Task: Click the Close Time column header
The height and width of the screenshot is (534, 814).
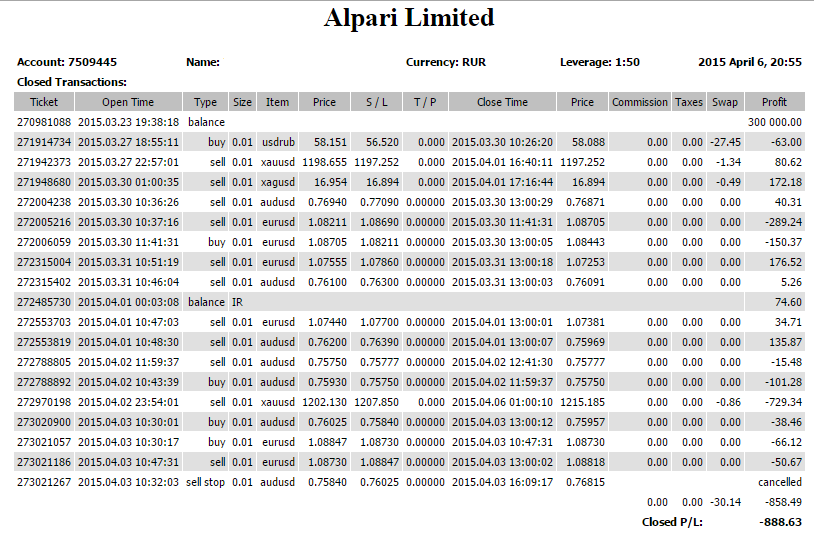Action: click(x=503, y=102)
